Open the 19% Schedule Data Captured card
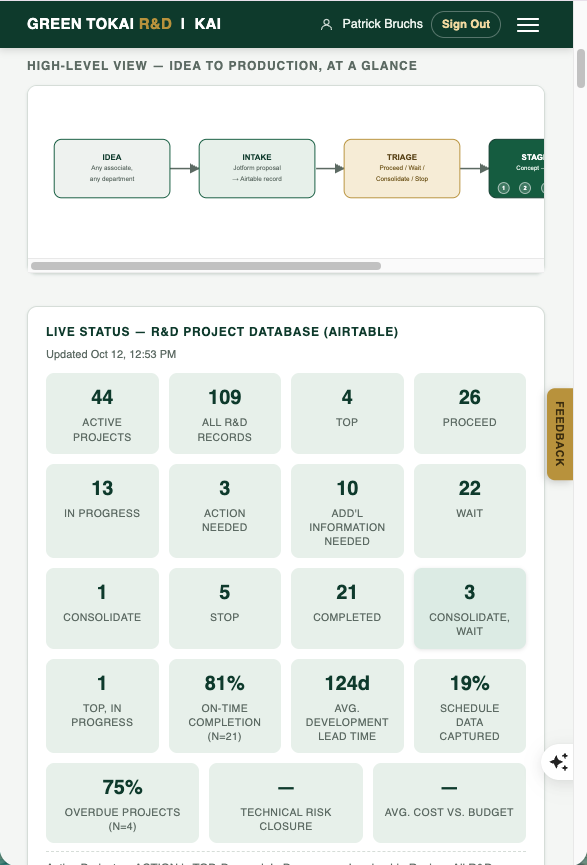 469,706
